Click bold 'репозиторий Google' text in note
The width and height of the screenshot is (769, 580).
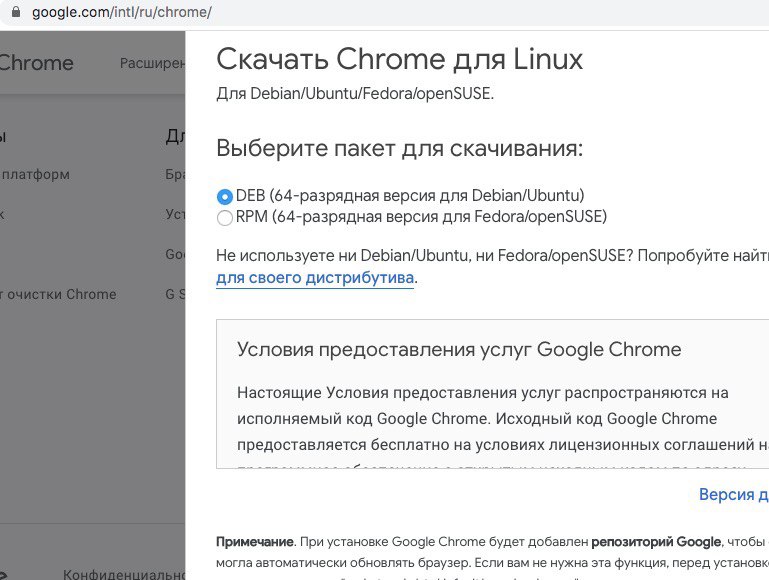[x=656, y=542]
